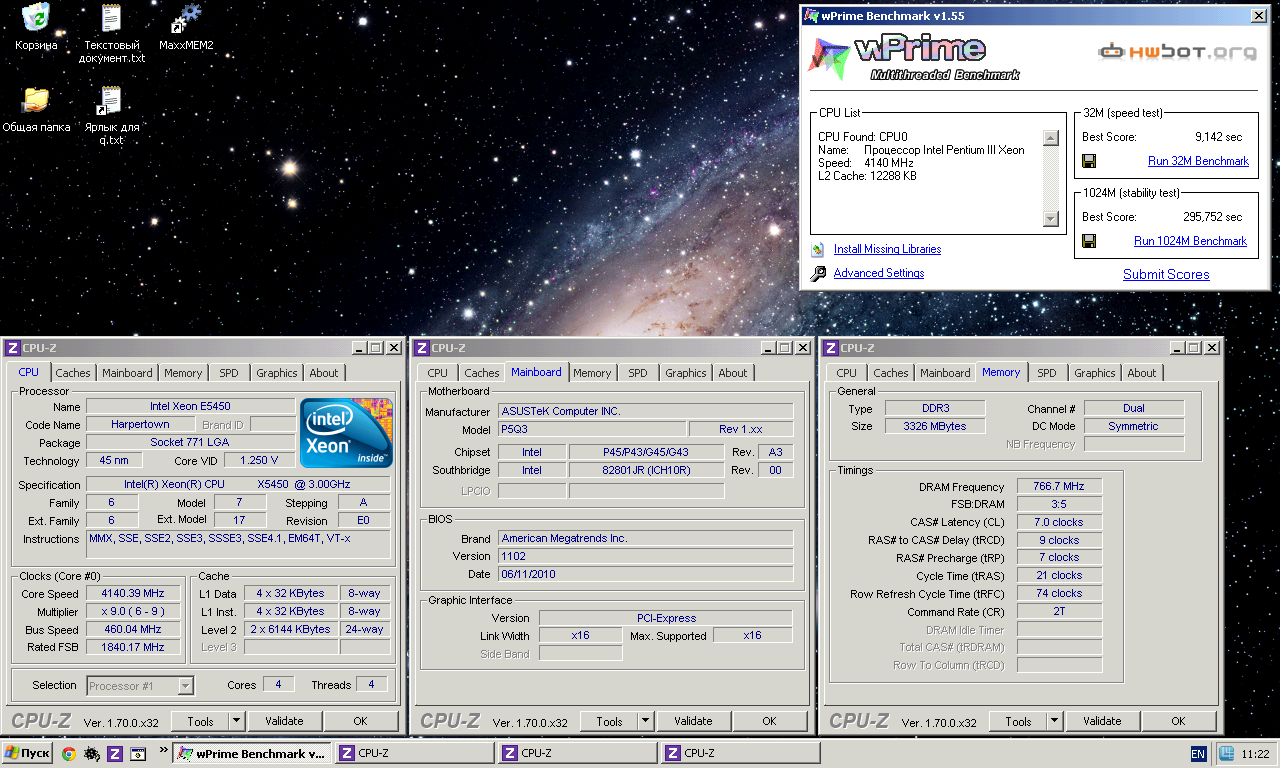Click the Advanced Settings wrench icon
1280x768 pixels.
click(x=818, y=273)
